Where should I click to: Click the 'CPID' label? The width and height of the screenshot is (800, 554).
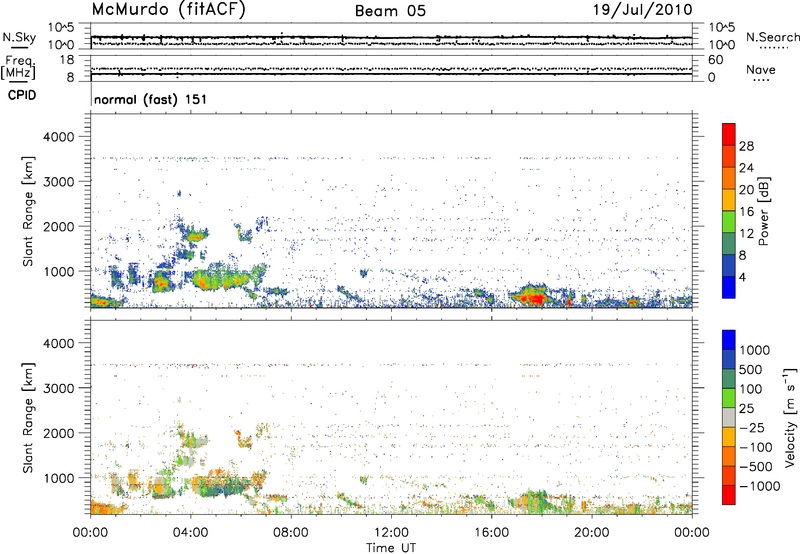[x=22, y=95]
